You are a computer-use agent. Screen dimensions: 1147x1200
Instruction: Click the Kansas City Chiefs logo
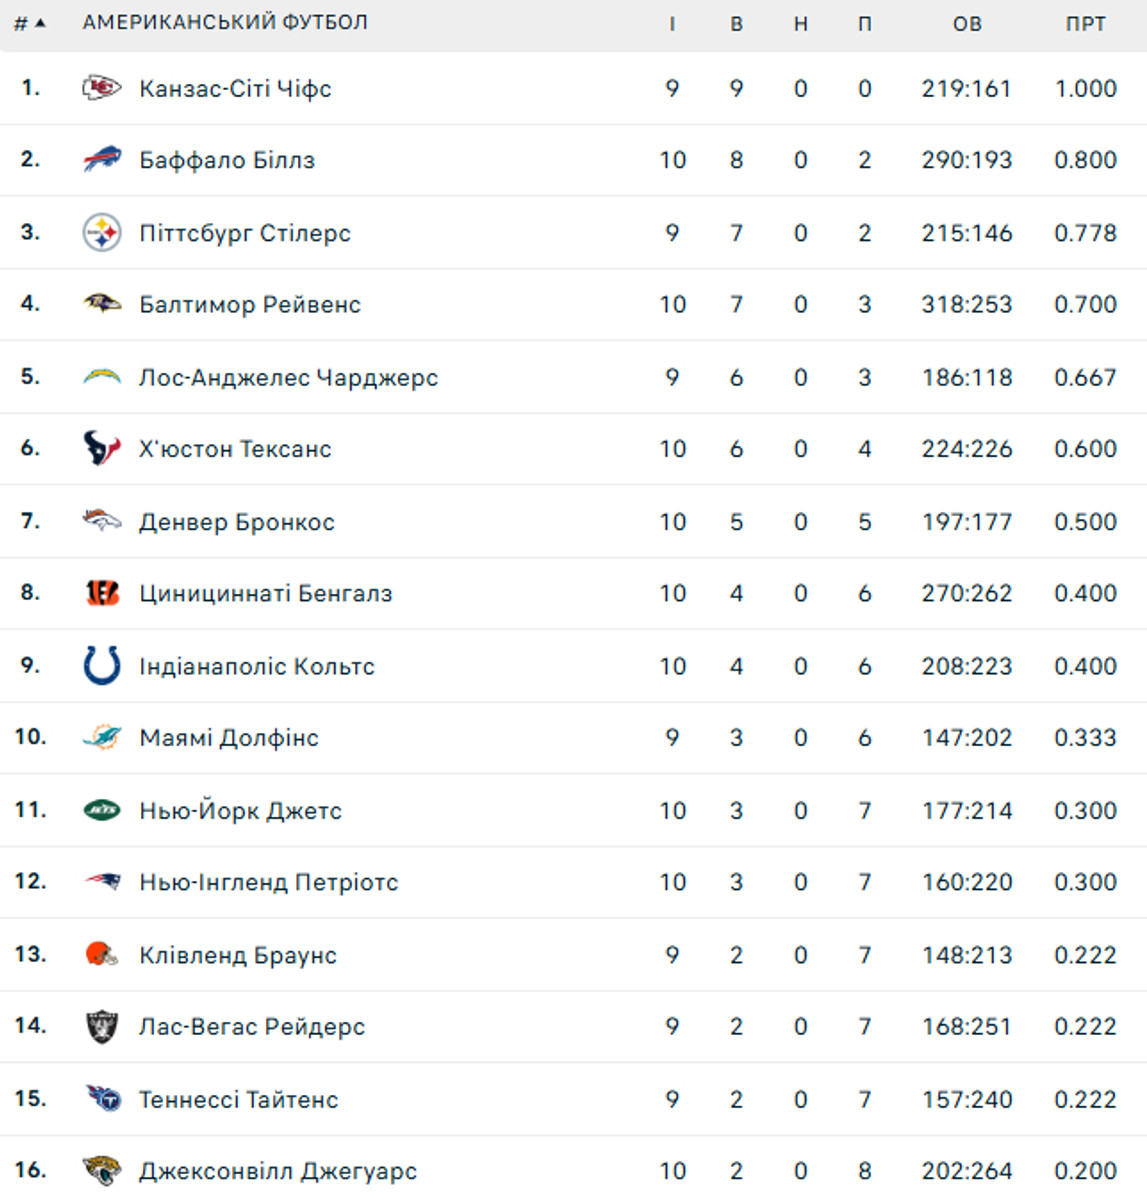101,88
